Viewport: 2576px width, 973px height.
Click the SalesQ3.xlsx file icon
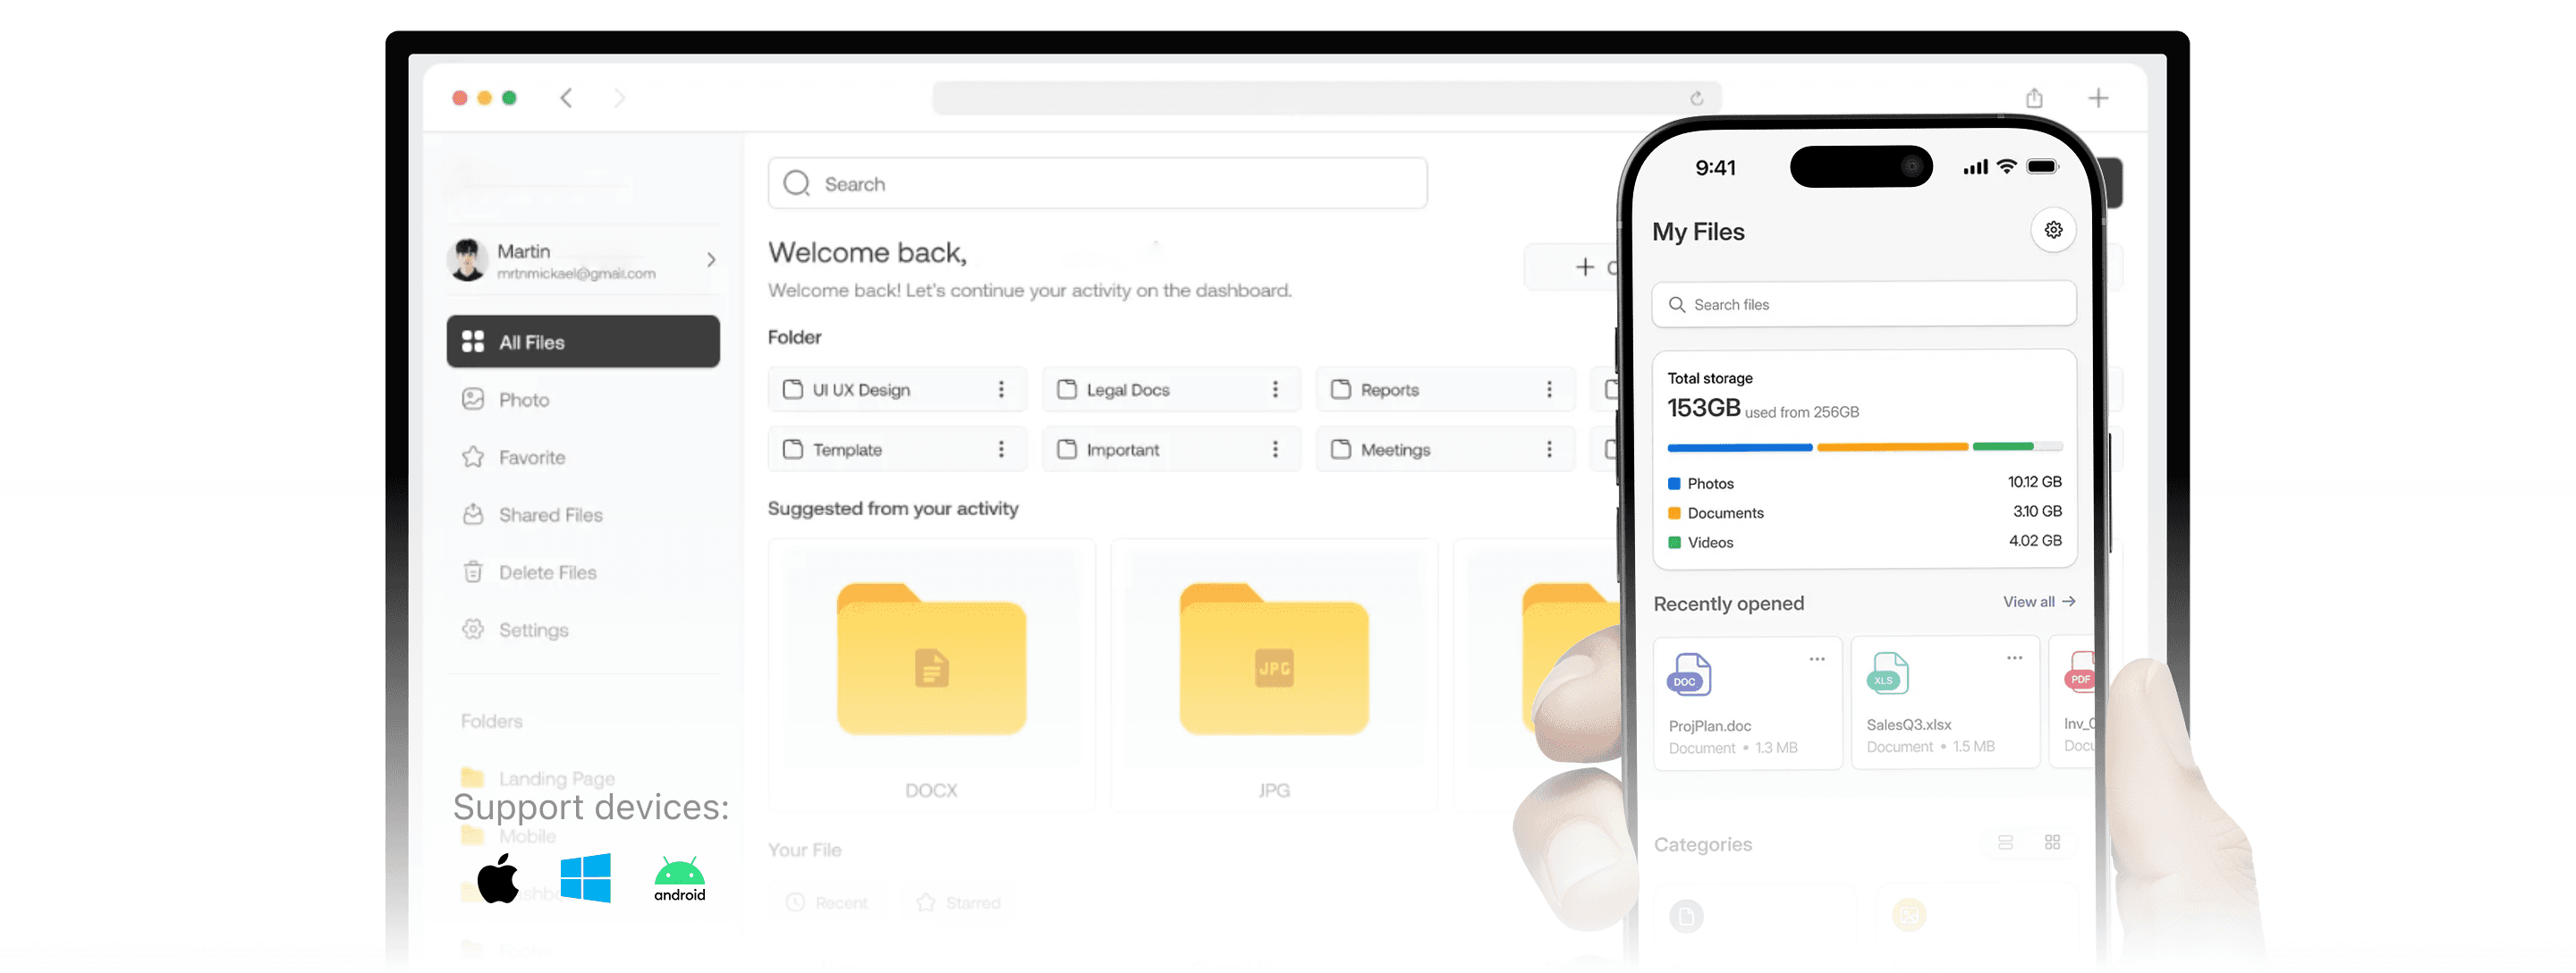click(1887, 673)
